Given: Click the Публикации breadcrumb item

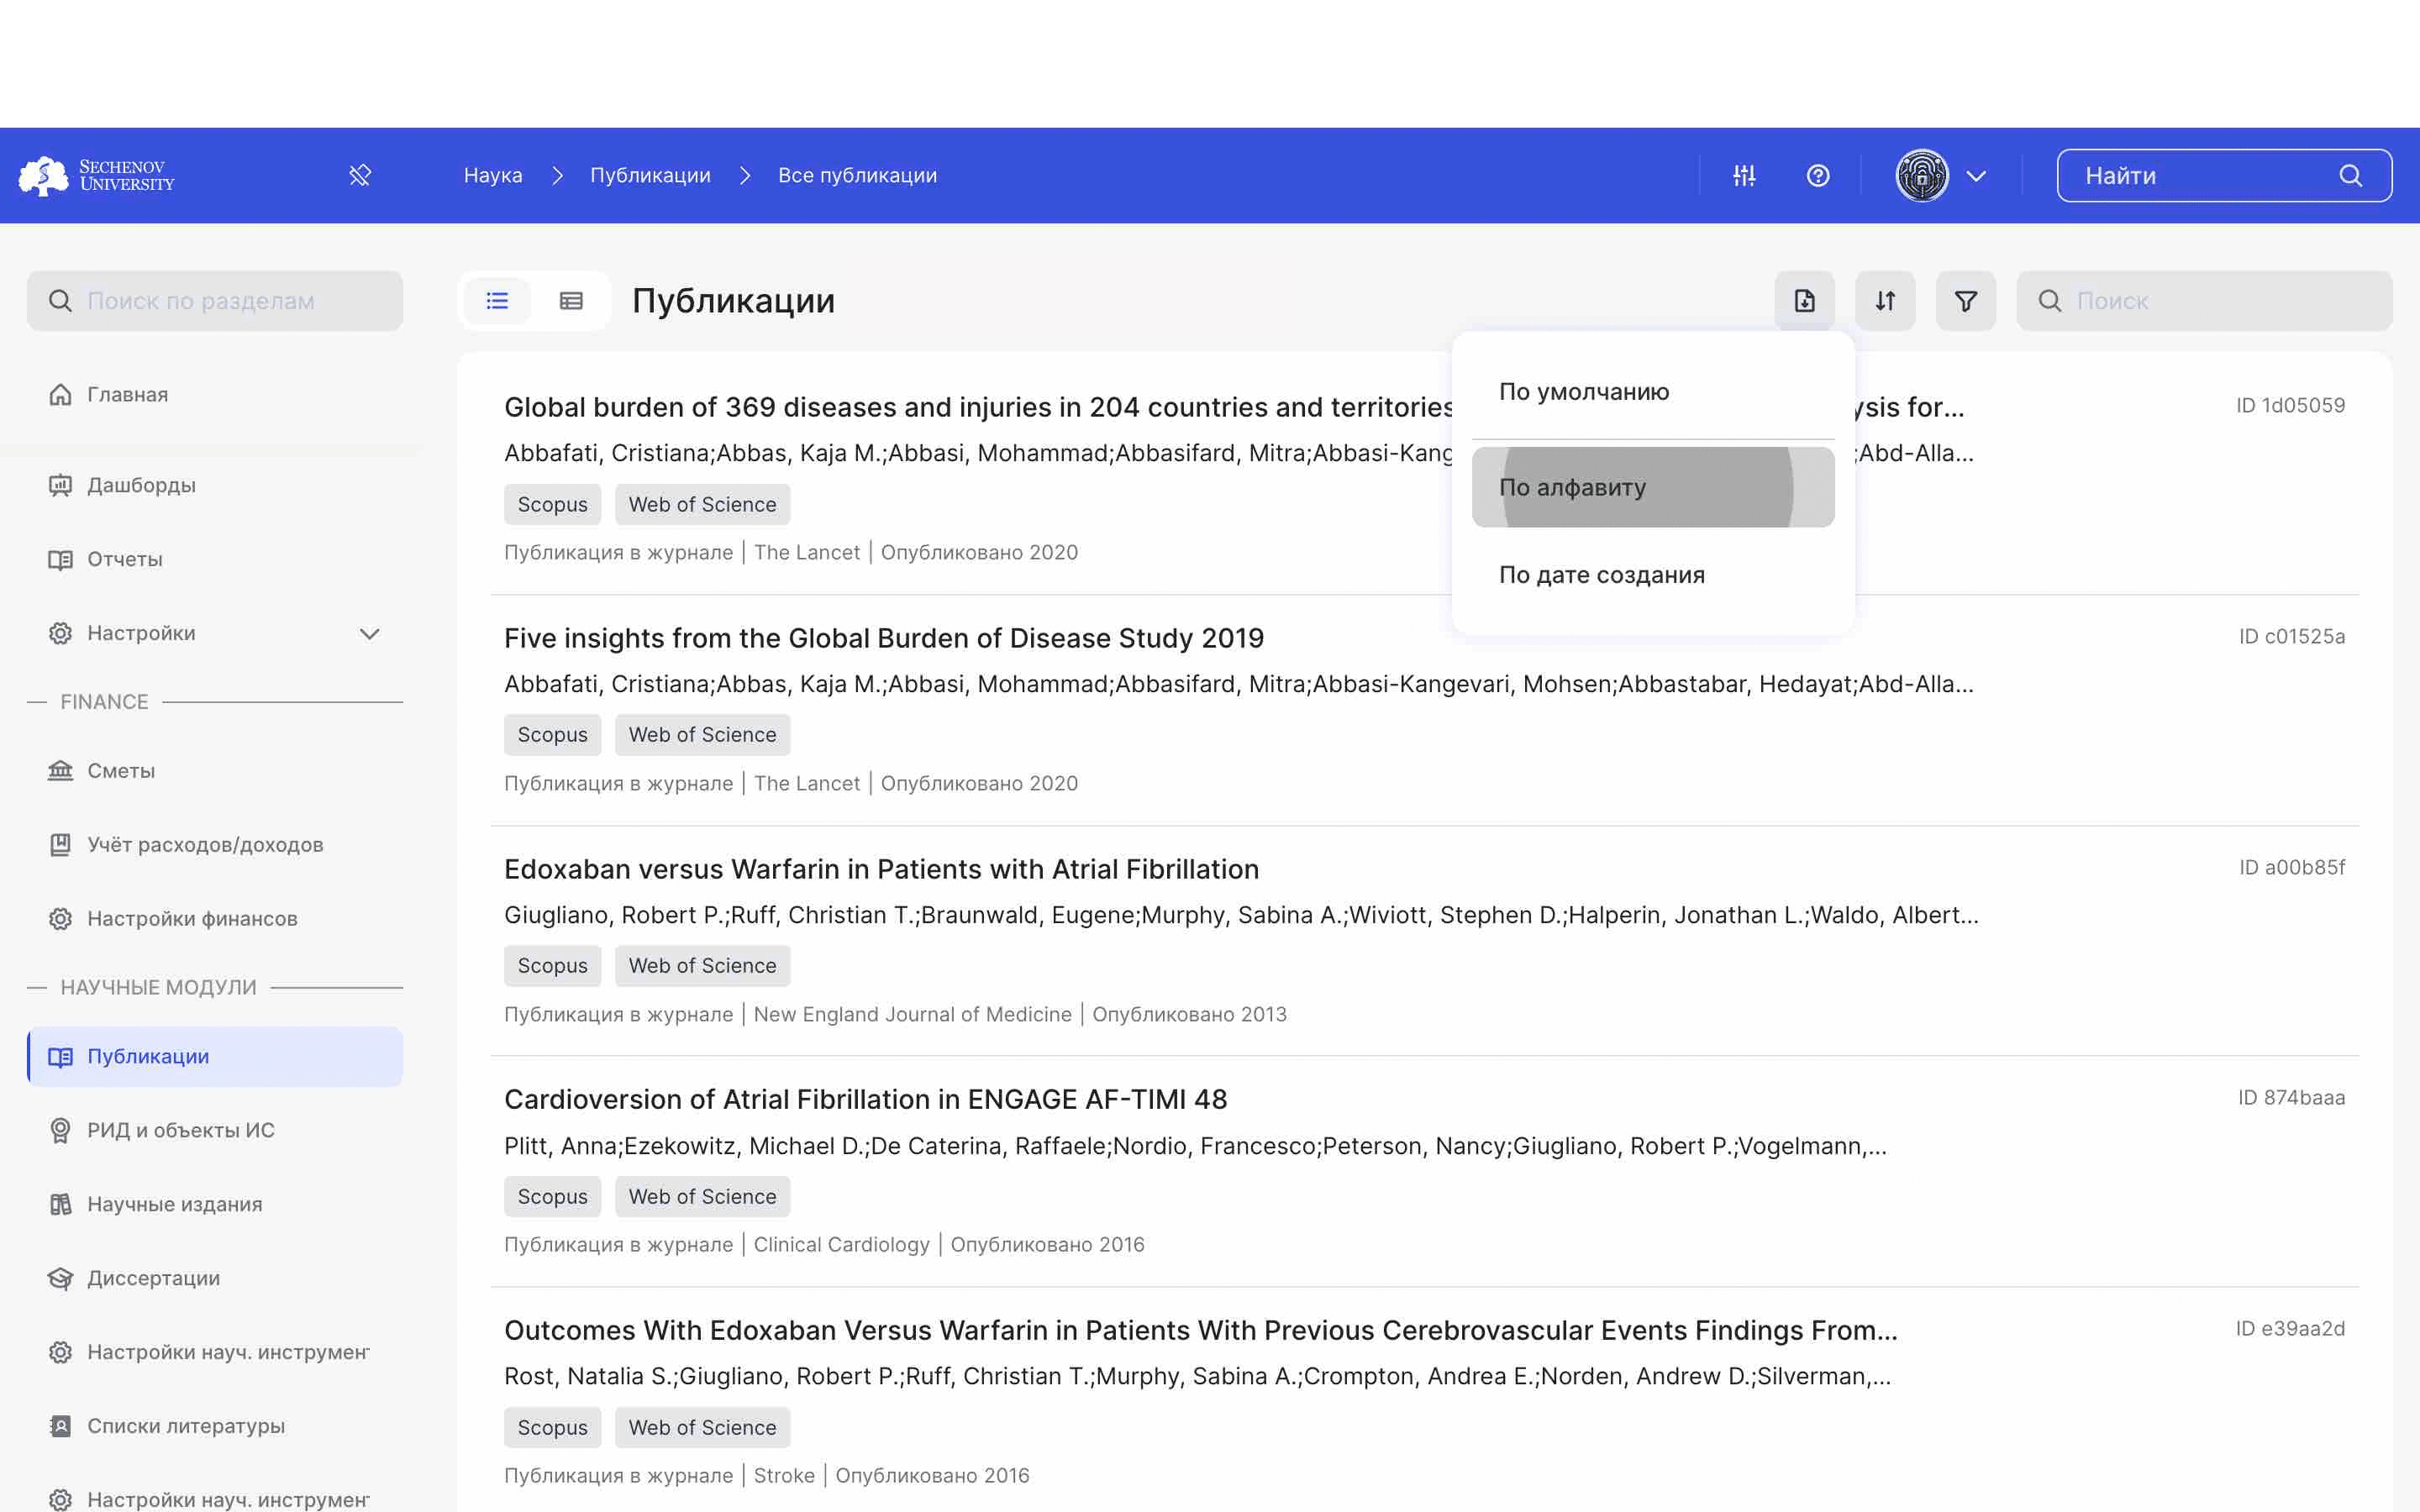Looking at the screenshot, I should coord(650,174).
